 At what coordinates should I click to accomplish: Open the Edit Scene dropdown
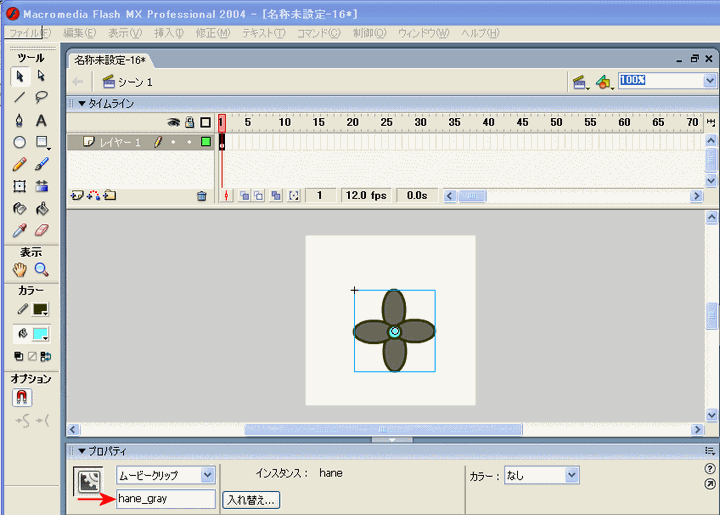pyautogui.click(x=580, y=83)
